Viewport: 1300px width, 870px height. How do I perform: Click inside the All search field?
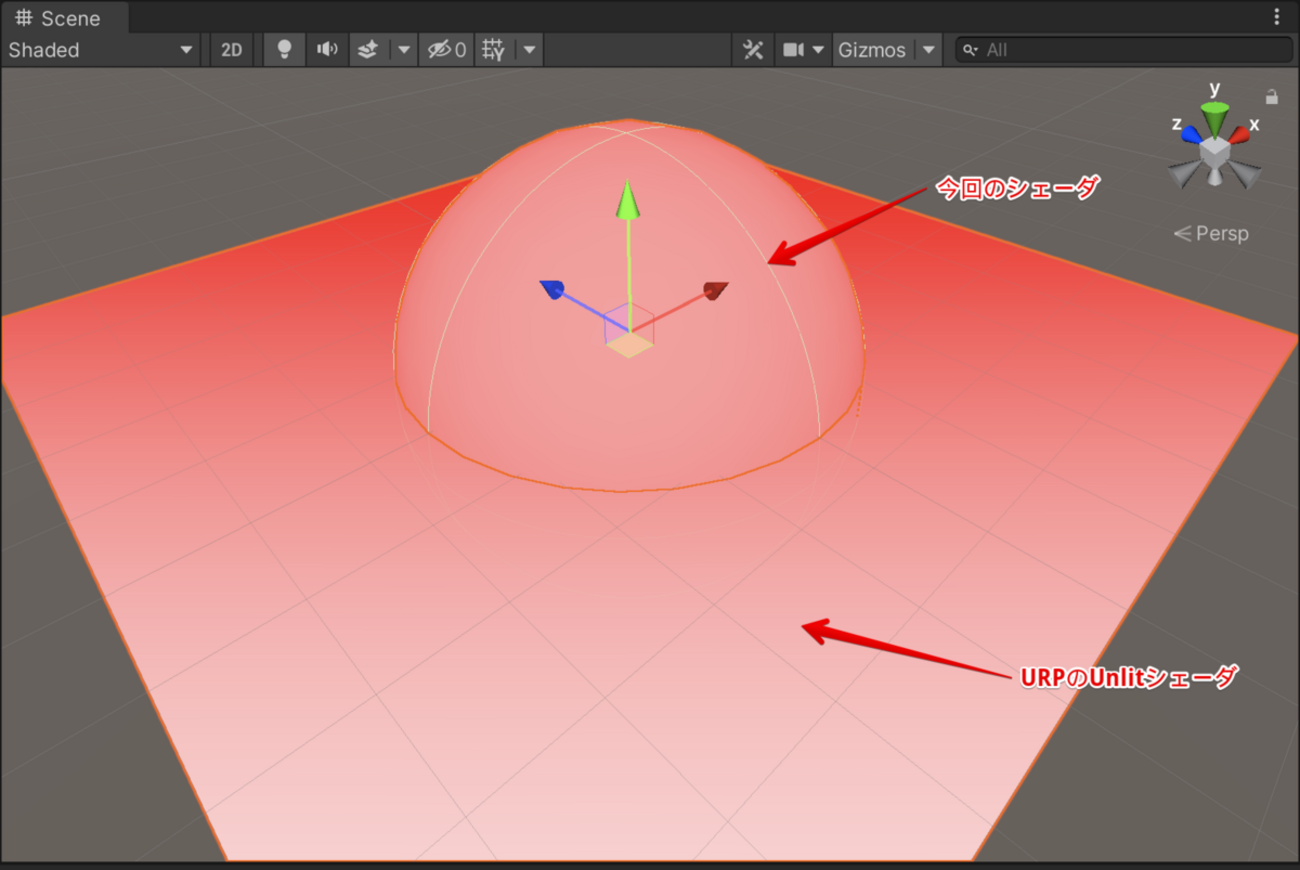1100,49
